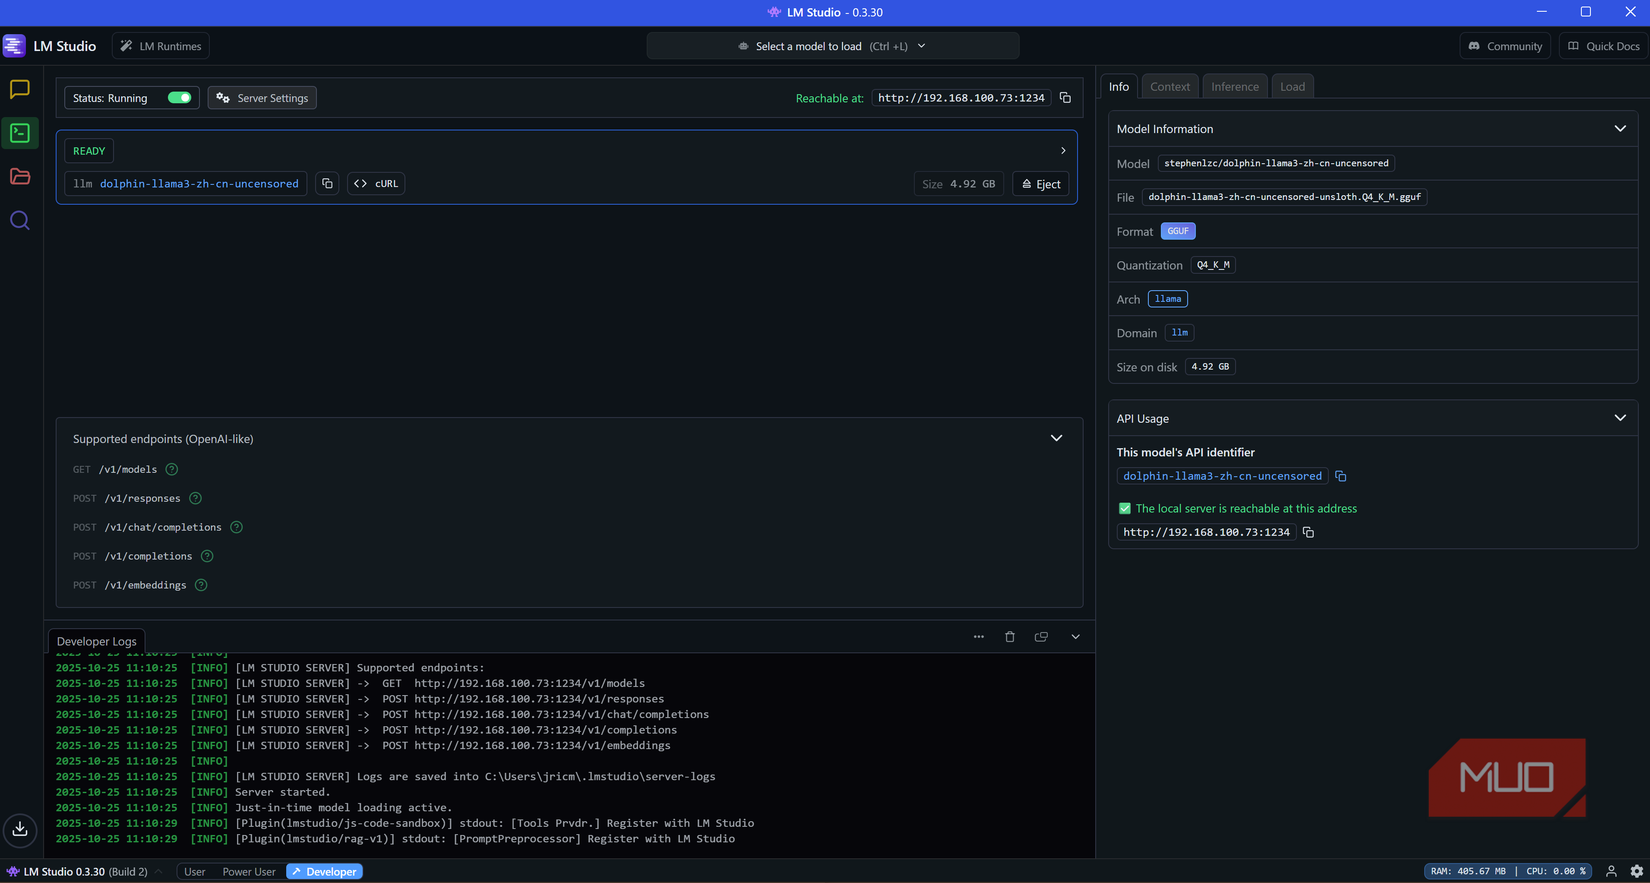Image resolution: width=1650 pixels, height=883 pixels.
Task: Collapse the Supported endpoints section
Action: [1056, 439]
